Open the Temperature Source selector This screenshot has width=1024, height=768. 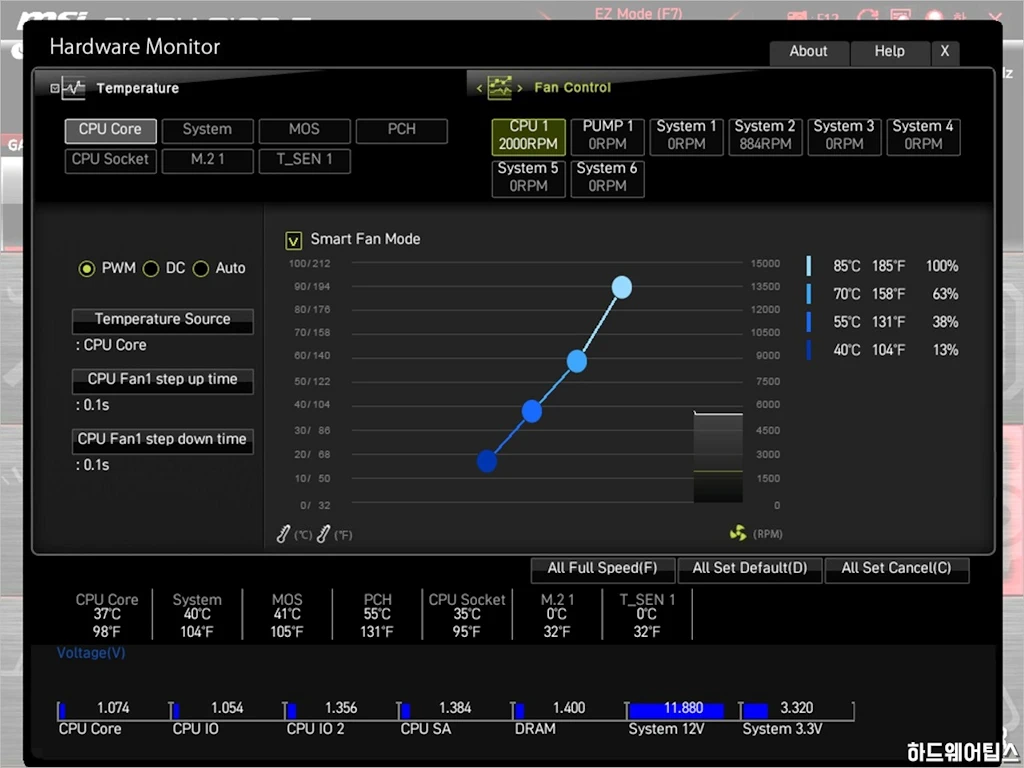[x=163, y=321]
